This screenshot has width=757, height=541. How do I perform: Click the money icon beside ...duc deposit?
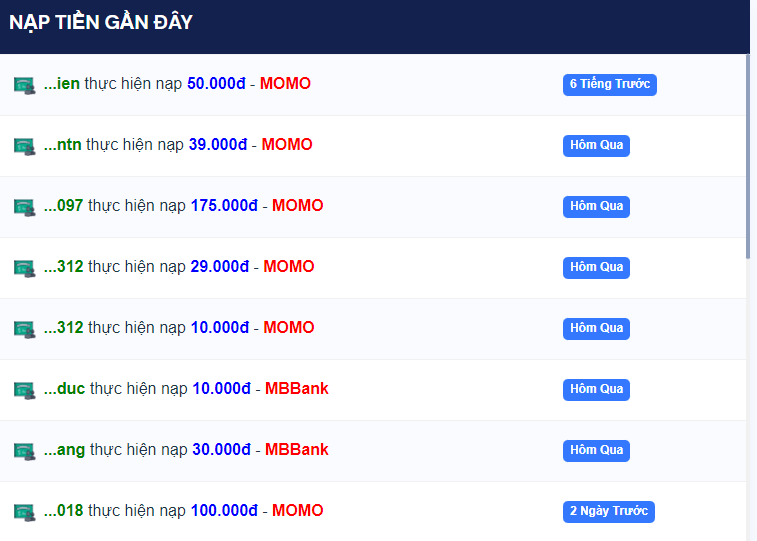25,390
